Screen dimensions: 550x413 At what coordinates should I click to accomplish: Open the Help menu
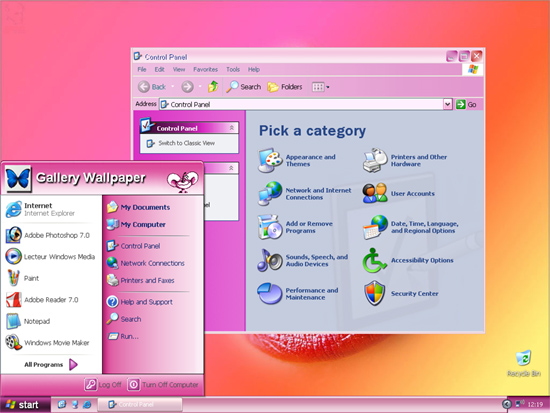pyautogui.click(x=254, y=69)
